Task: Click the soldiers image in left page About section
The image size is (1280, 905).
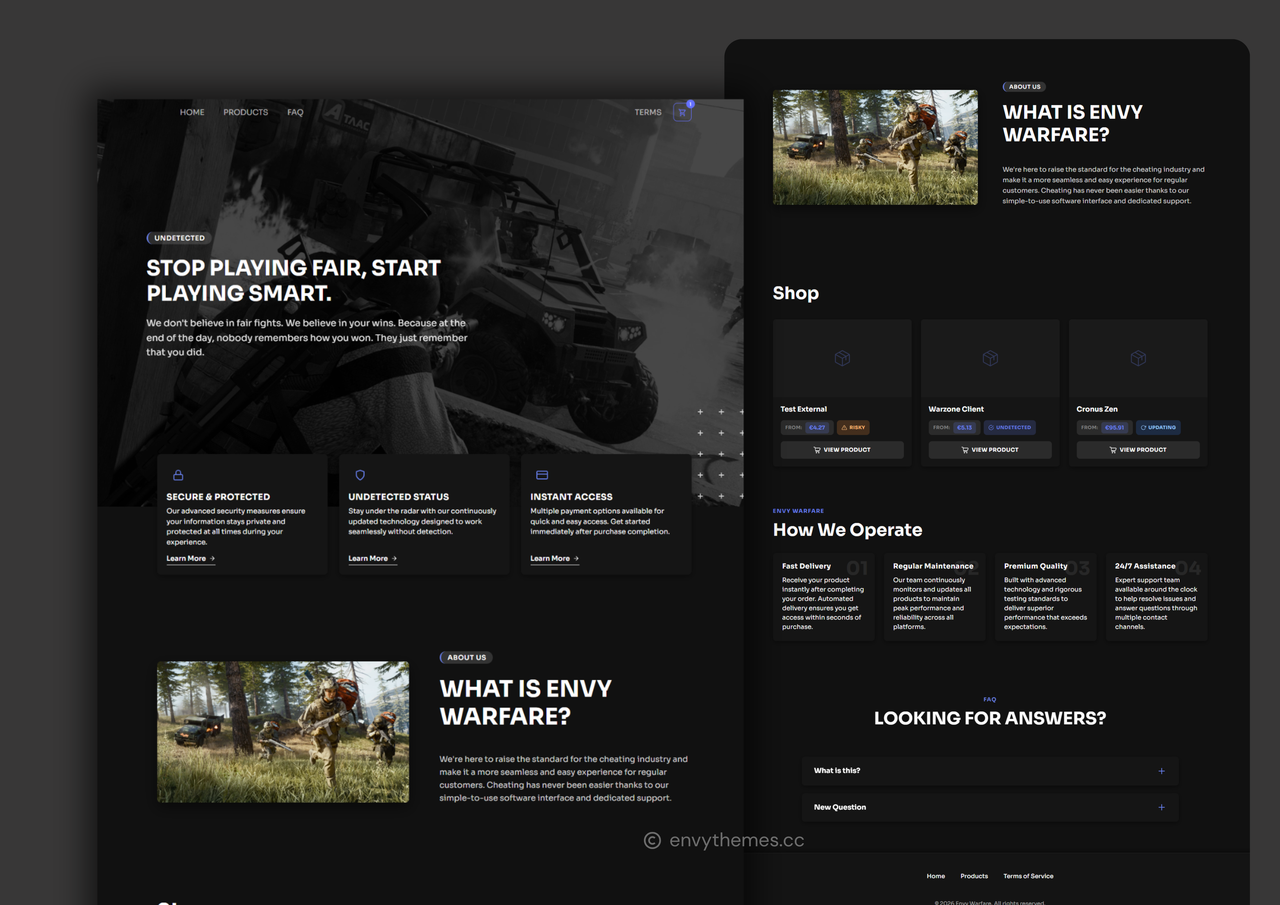Action: pyautogui.click(x=283, y=732)
